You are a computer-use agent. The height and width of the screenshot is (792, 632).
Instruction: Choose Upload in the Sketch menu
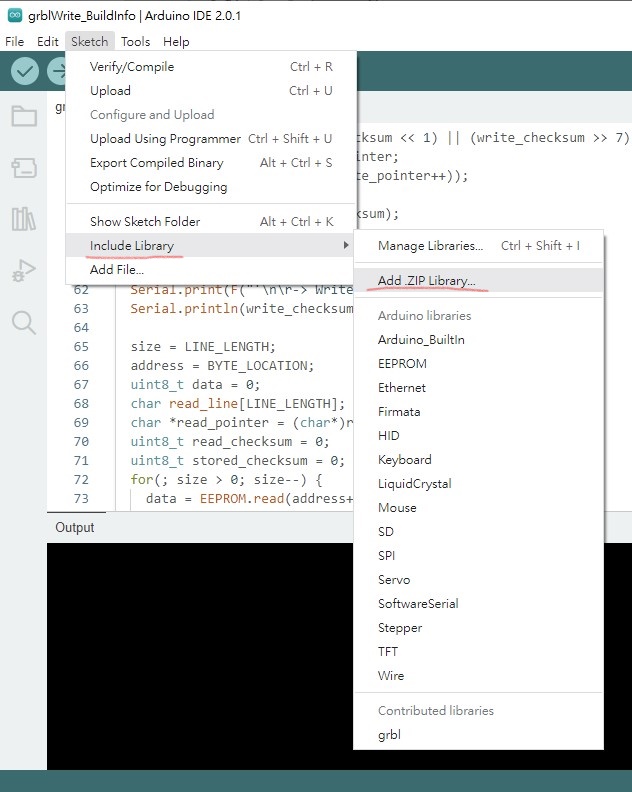(211, 91)
